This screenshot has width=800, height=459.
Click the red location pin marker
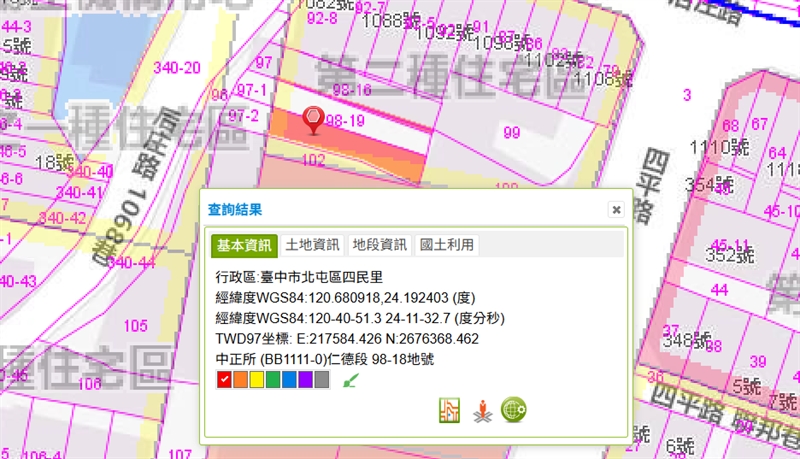point(314,119)
